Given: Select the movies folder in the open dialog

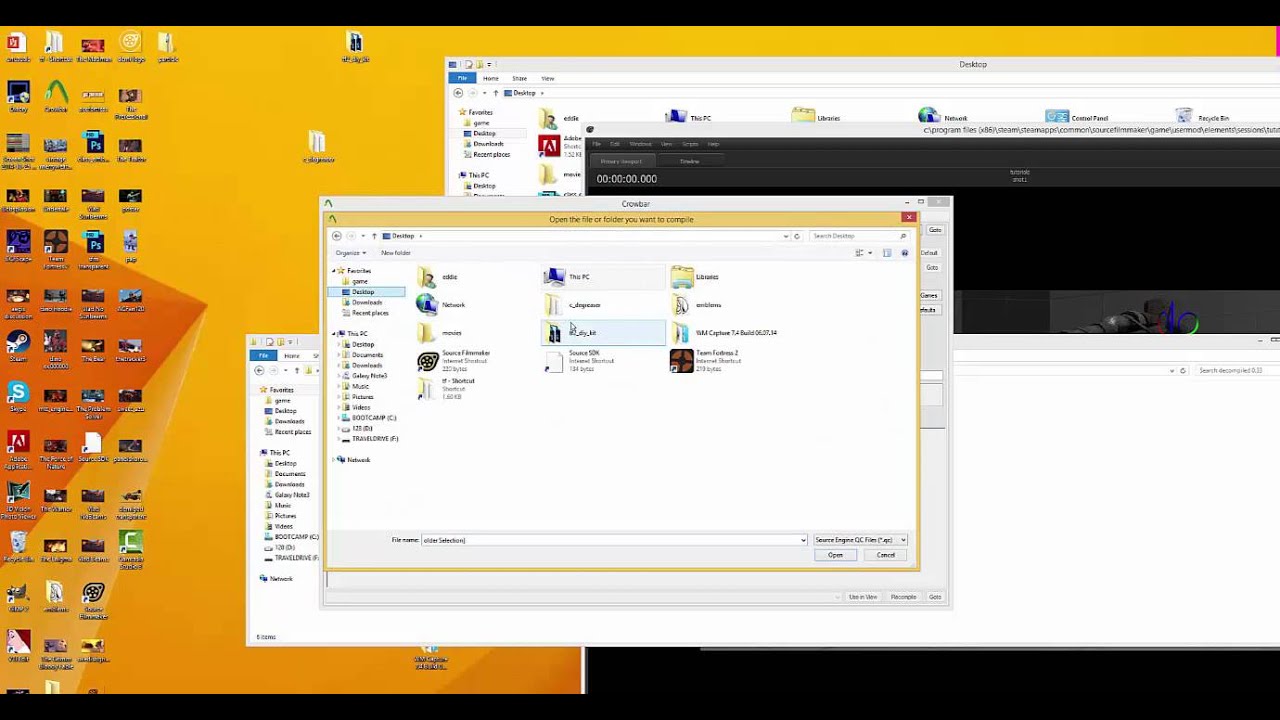Looking at the screenshot, I should tap(440, 333).
